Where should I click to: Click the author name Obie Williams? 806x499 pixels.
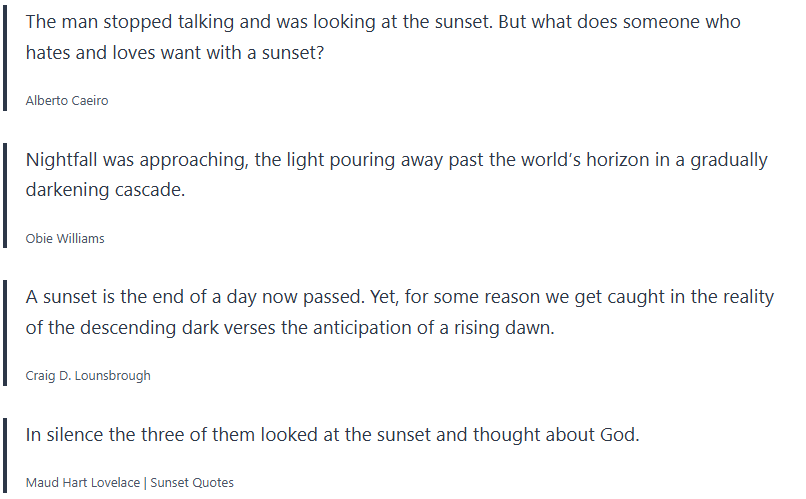65,239
